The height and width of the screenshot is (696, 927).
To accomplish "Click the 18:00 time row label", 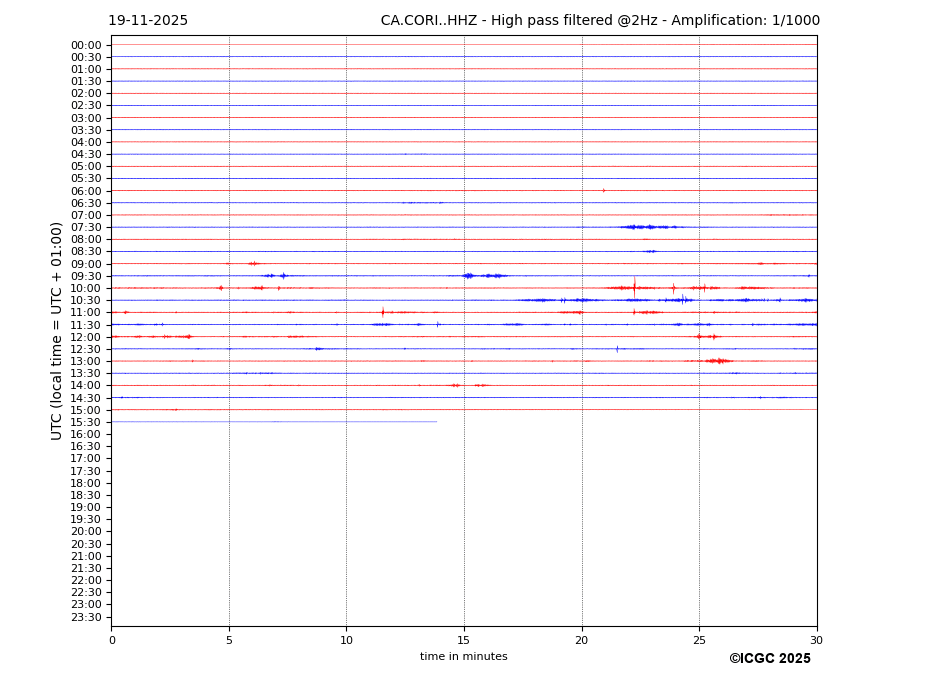I will pyautogui.click(x=86, y=483).
